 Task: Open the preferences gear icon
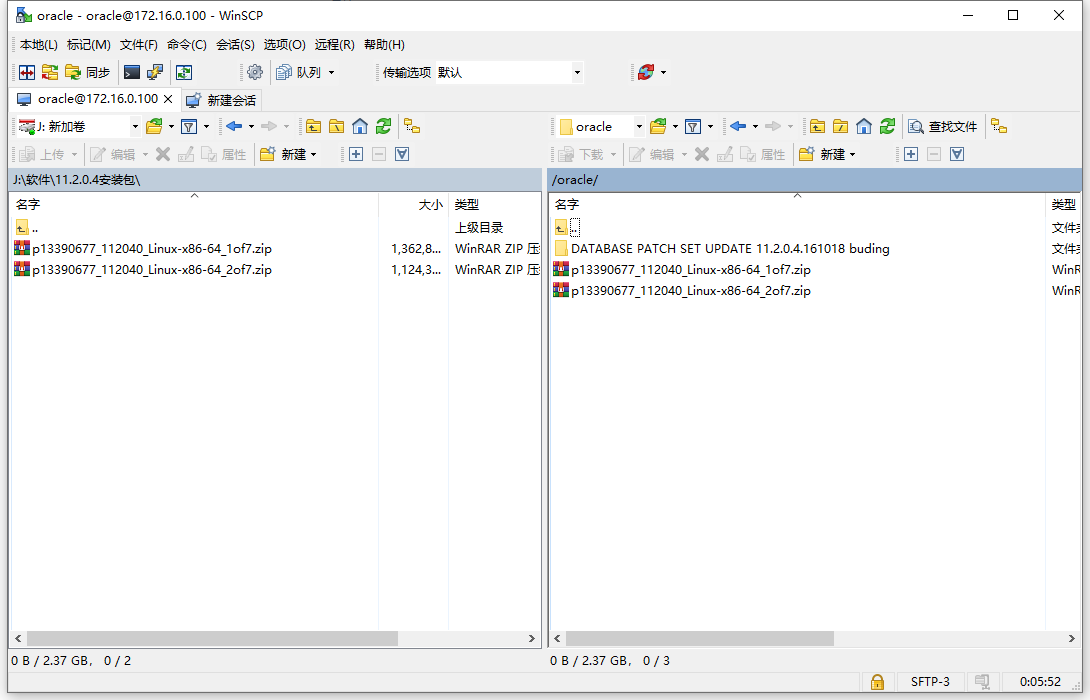tap(255, 72)
